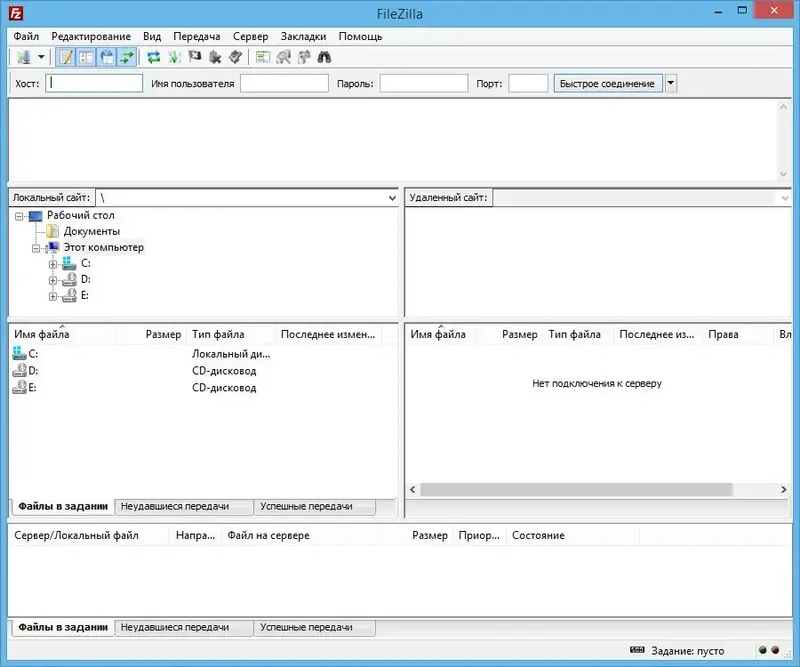Click the Хост input field
Viewport: 800px width, 667px height.
[x=94, y=83]
